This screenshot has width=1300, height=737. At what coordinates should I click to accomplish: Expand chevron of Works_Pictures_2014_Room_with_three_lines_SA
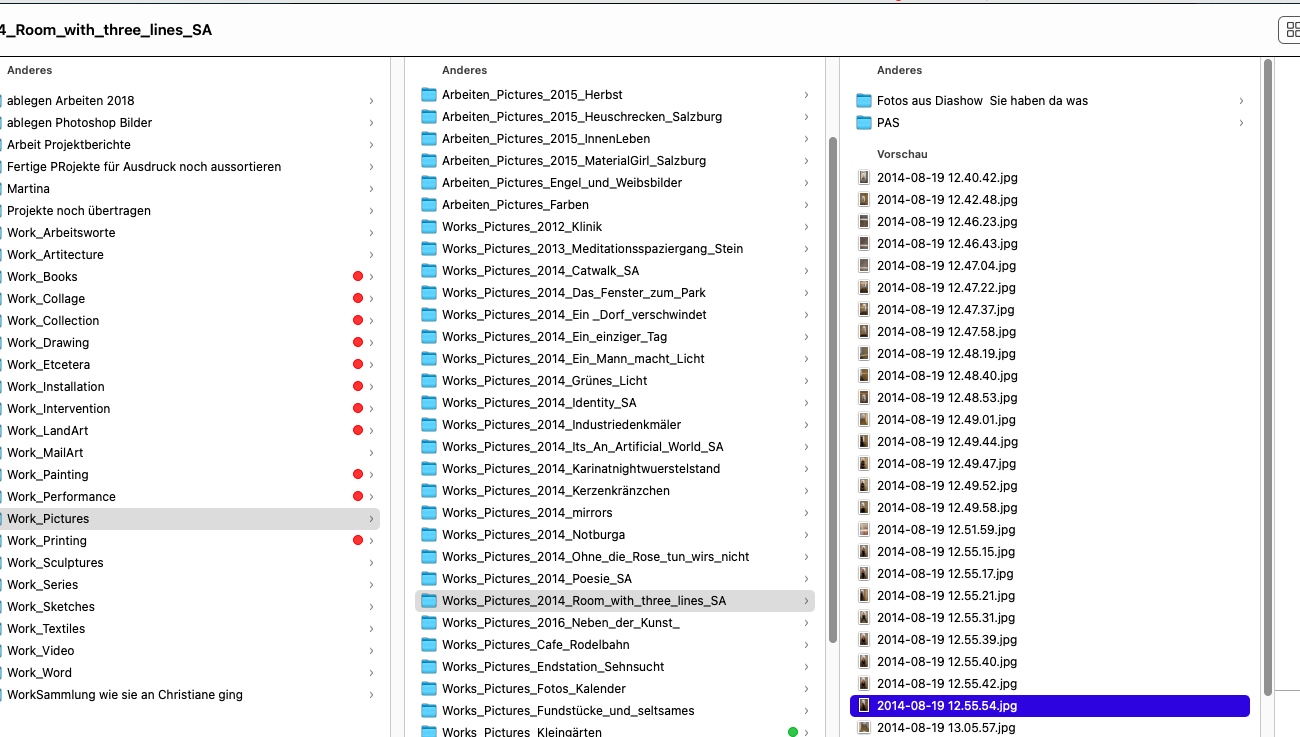point(807,600)
